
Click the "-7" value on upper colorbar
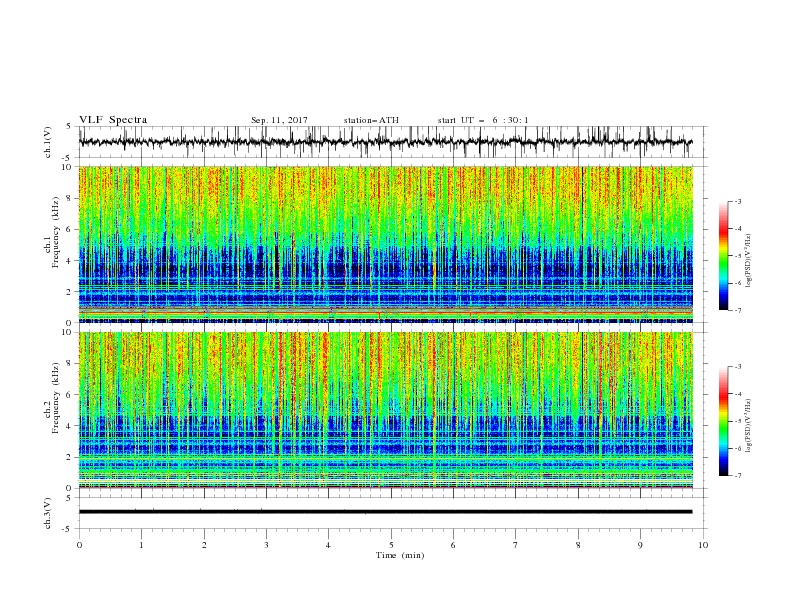coord(738,310)
